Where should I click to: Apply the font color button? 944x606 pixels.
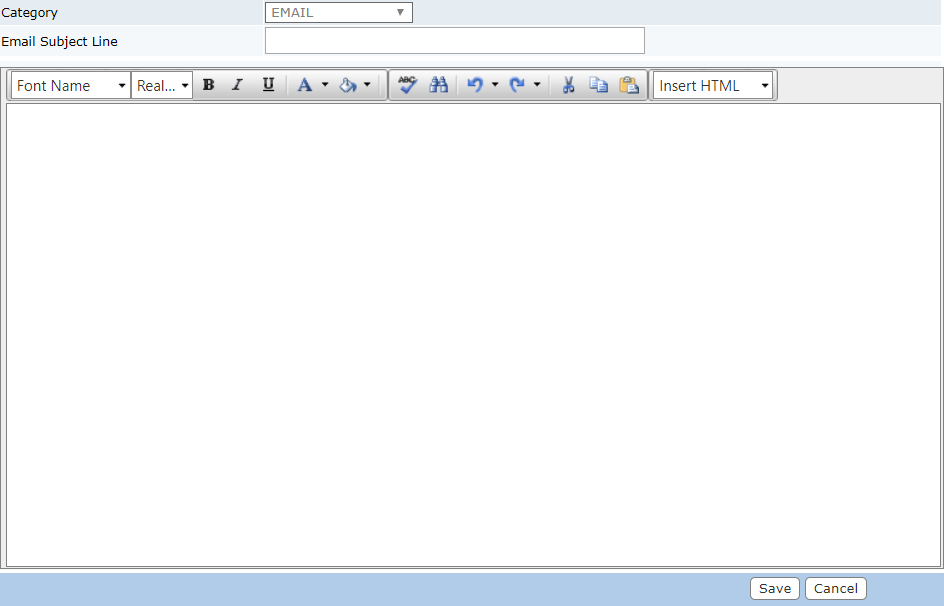point(305,85)
